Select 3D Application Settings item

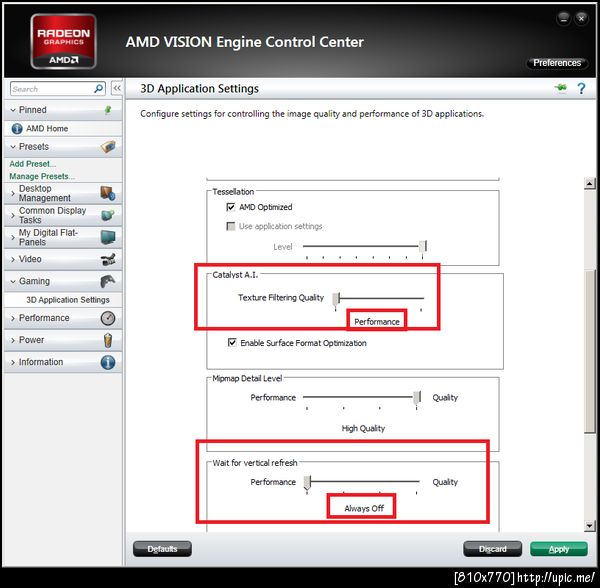point(68,300)
